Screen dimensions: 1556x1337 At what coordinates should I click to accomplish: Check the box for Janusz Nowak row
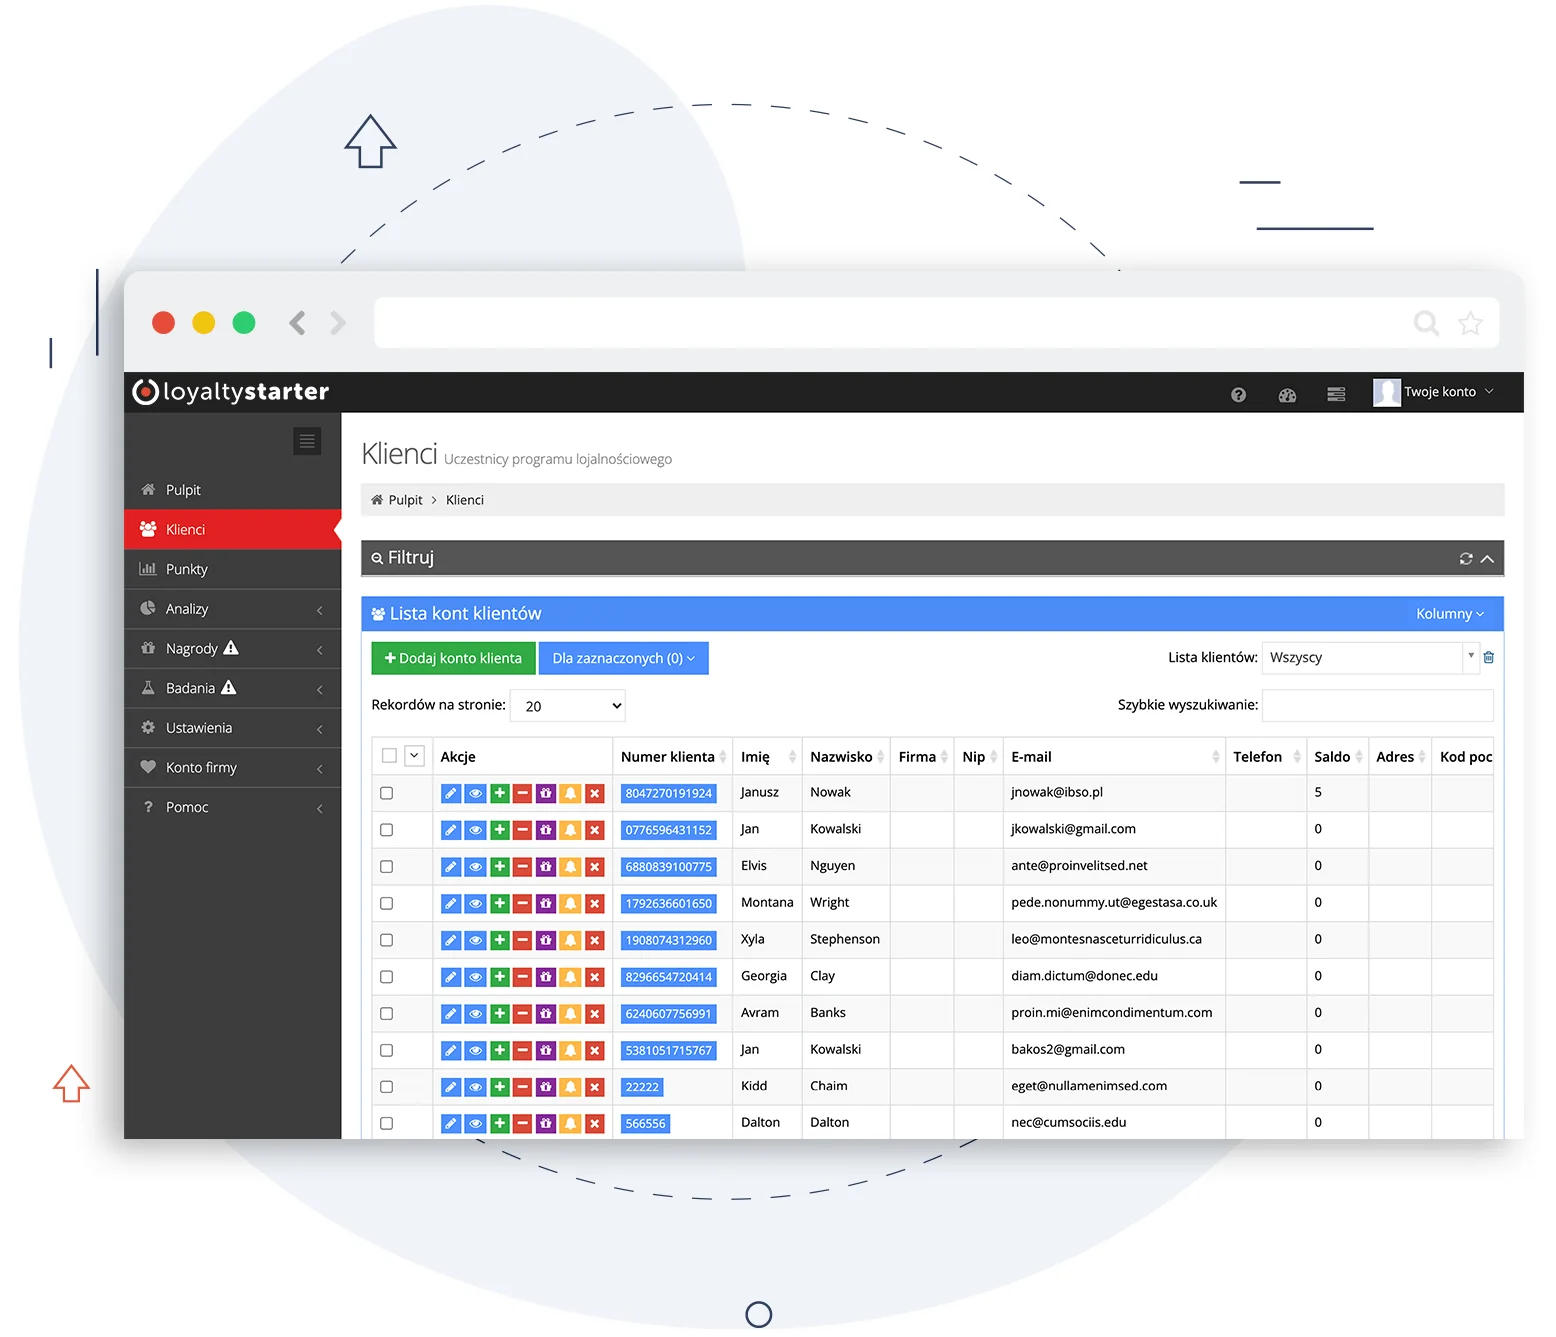click(x=386, y=793)
